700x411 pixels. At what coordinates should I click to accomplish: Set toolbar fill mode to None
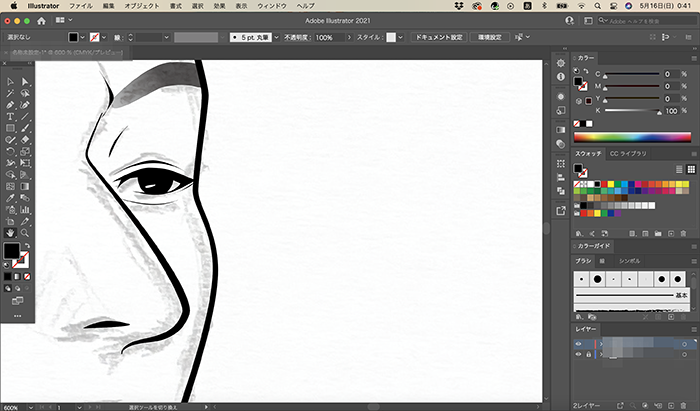[27, 277]
